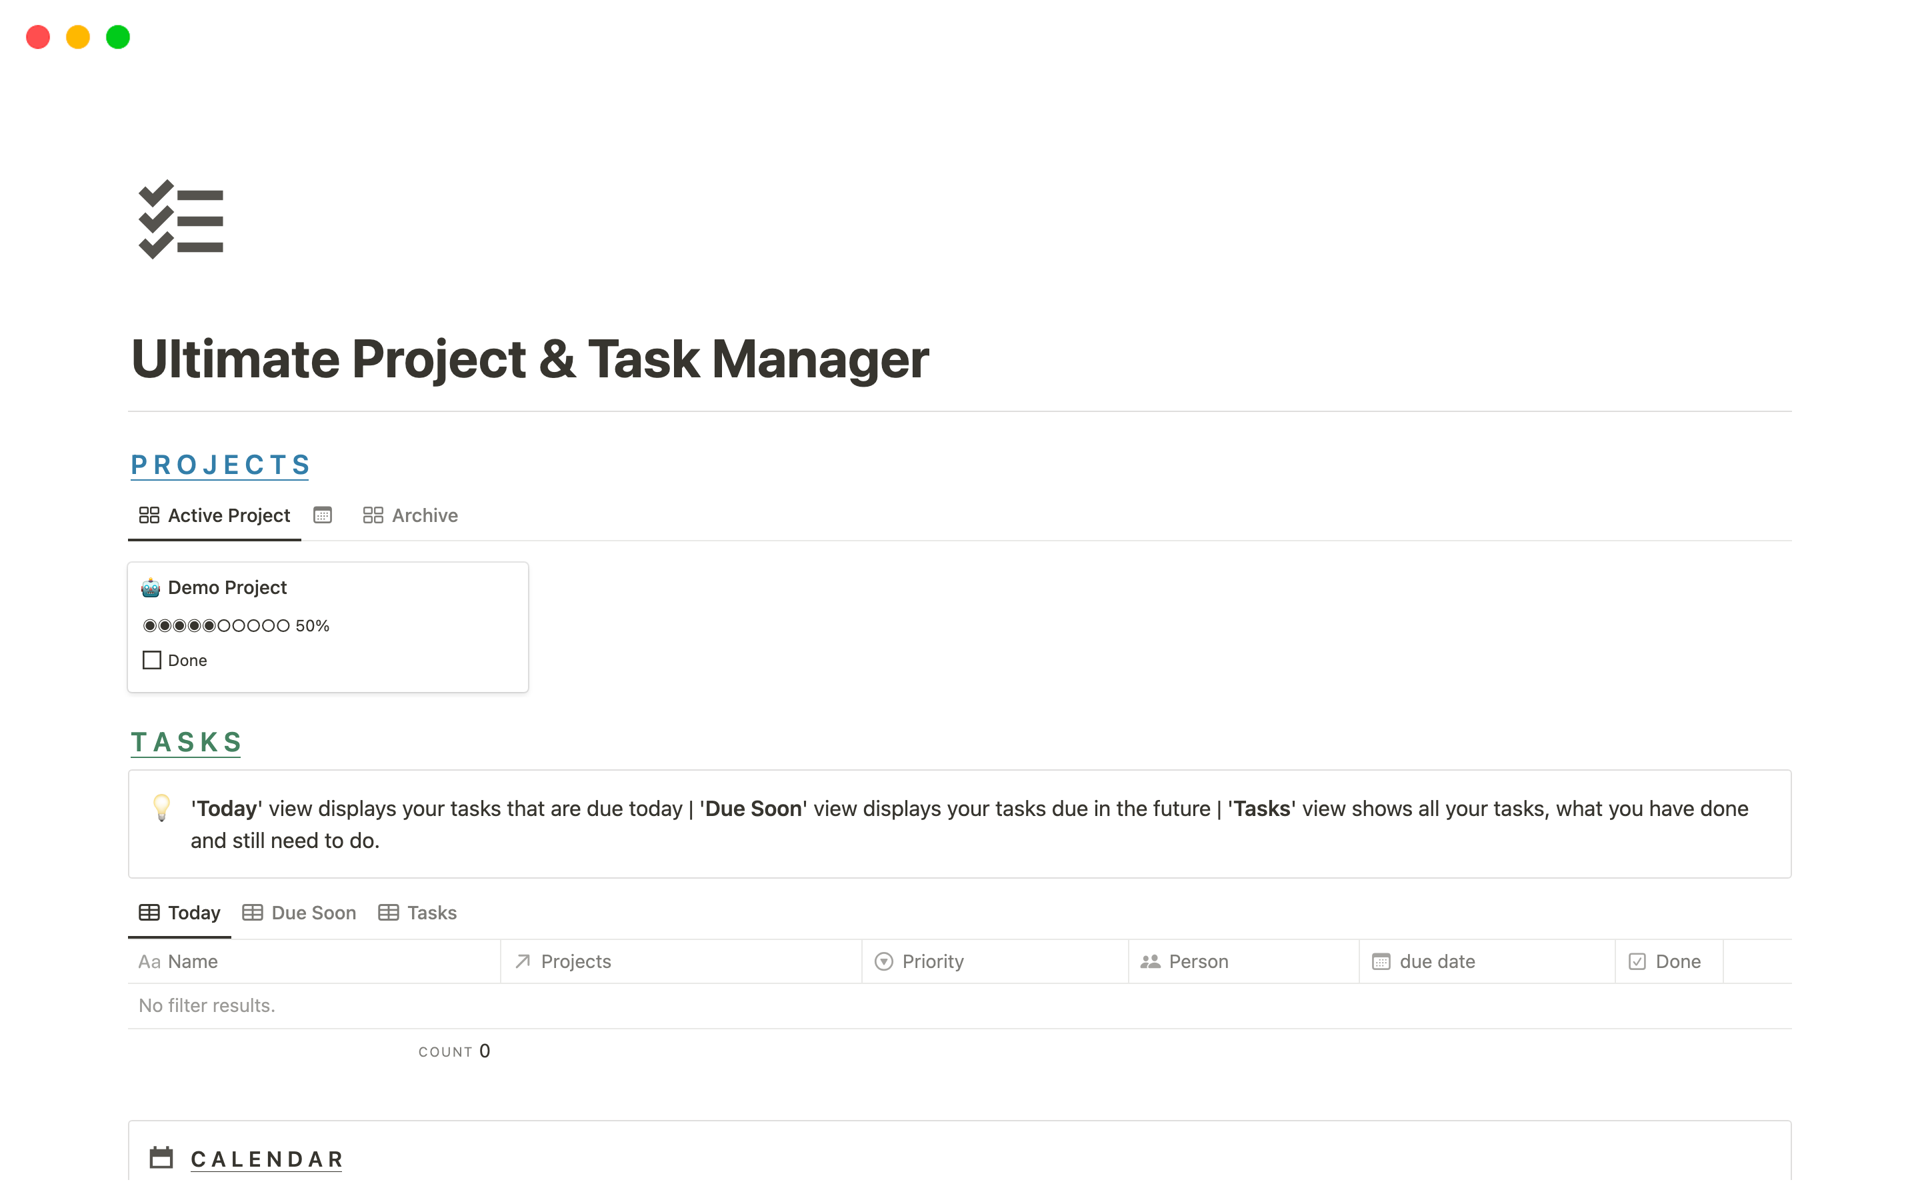1920x1200 pixels.
Task: Toggle the Done checkbox on Demo Project card
Action: [x=151, y=660]
